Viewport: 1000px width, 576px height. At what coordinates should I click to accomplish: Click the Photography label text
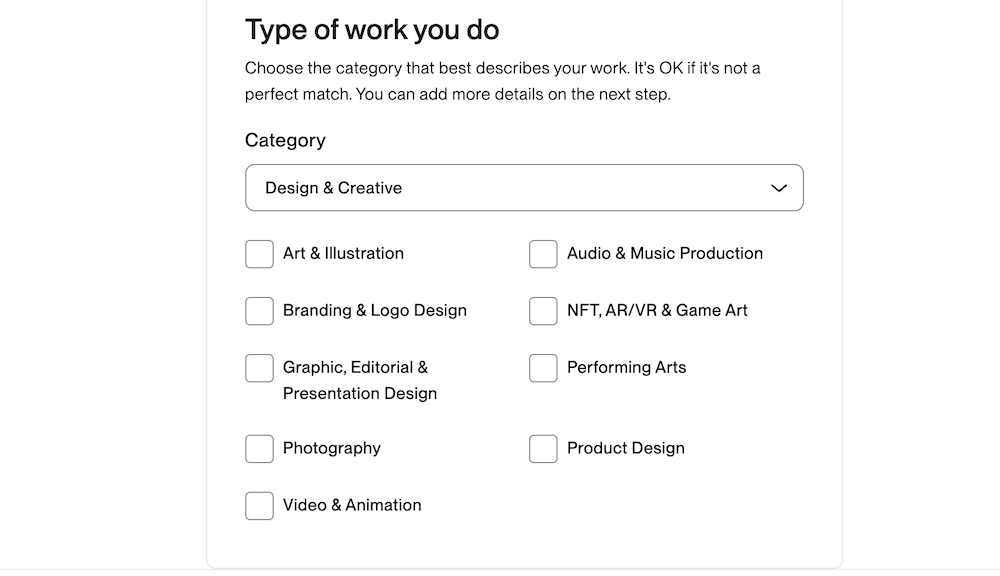click(331, 449)
